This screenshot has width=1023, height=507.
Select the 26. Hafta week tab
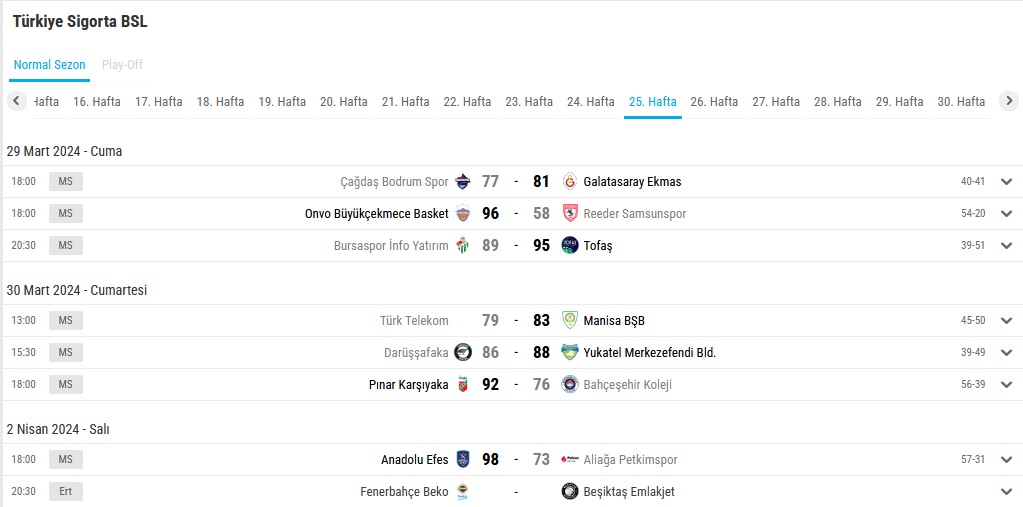point(714,102)
